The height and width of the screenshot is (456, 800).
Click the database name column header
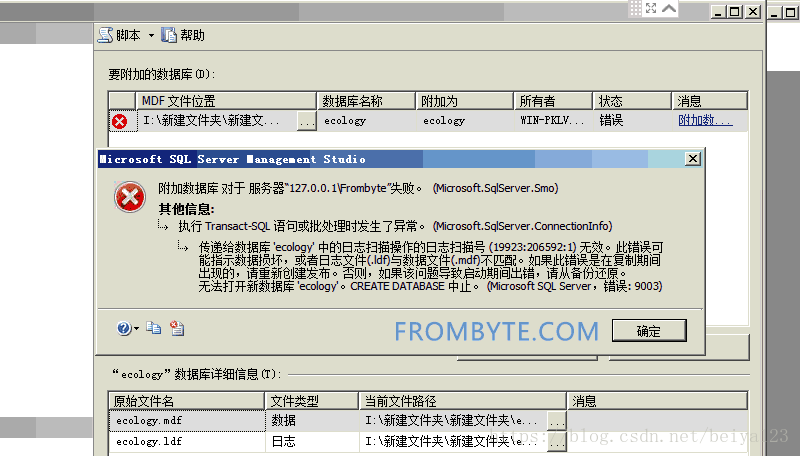point(366,101)
